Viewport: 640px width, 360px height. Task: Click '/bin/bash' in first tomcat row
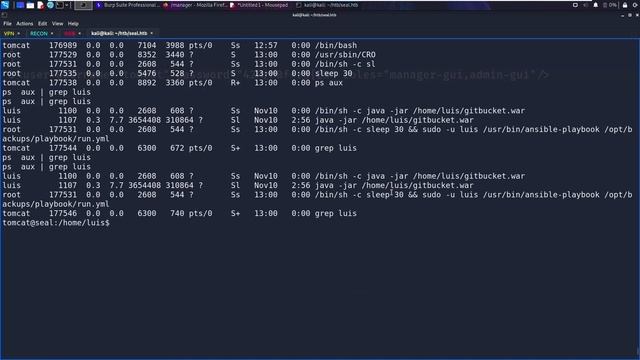click(x=336, y=45)
